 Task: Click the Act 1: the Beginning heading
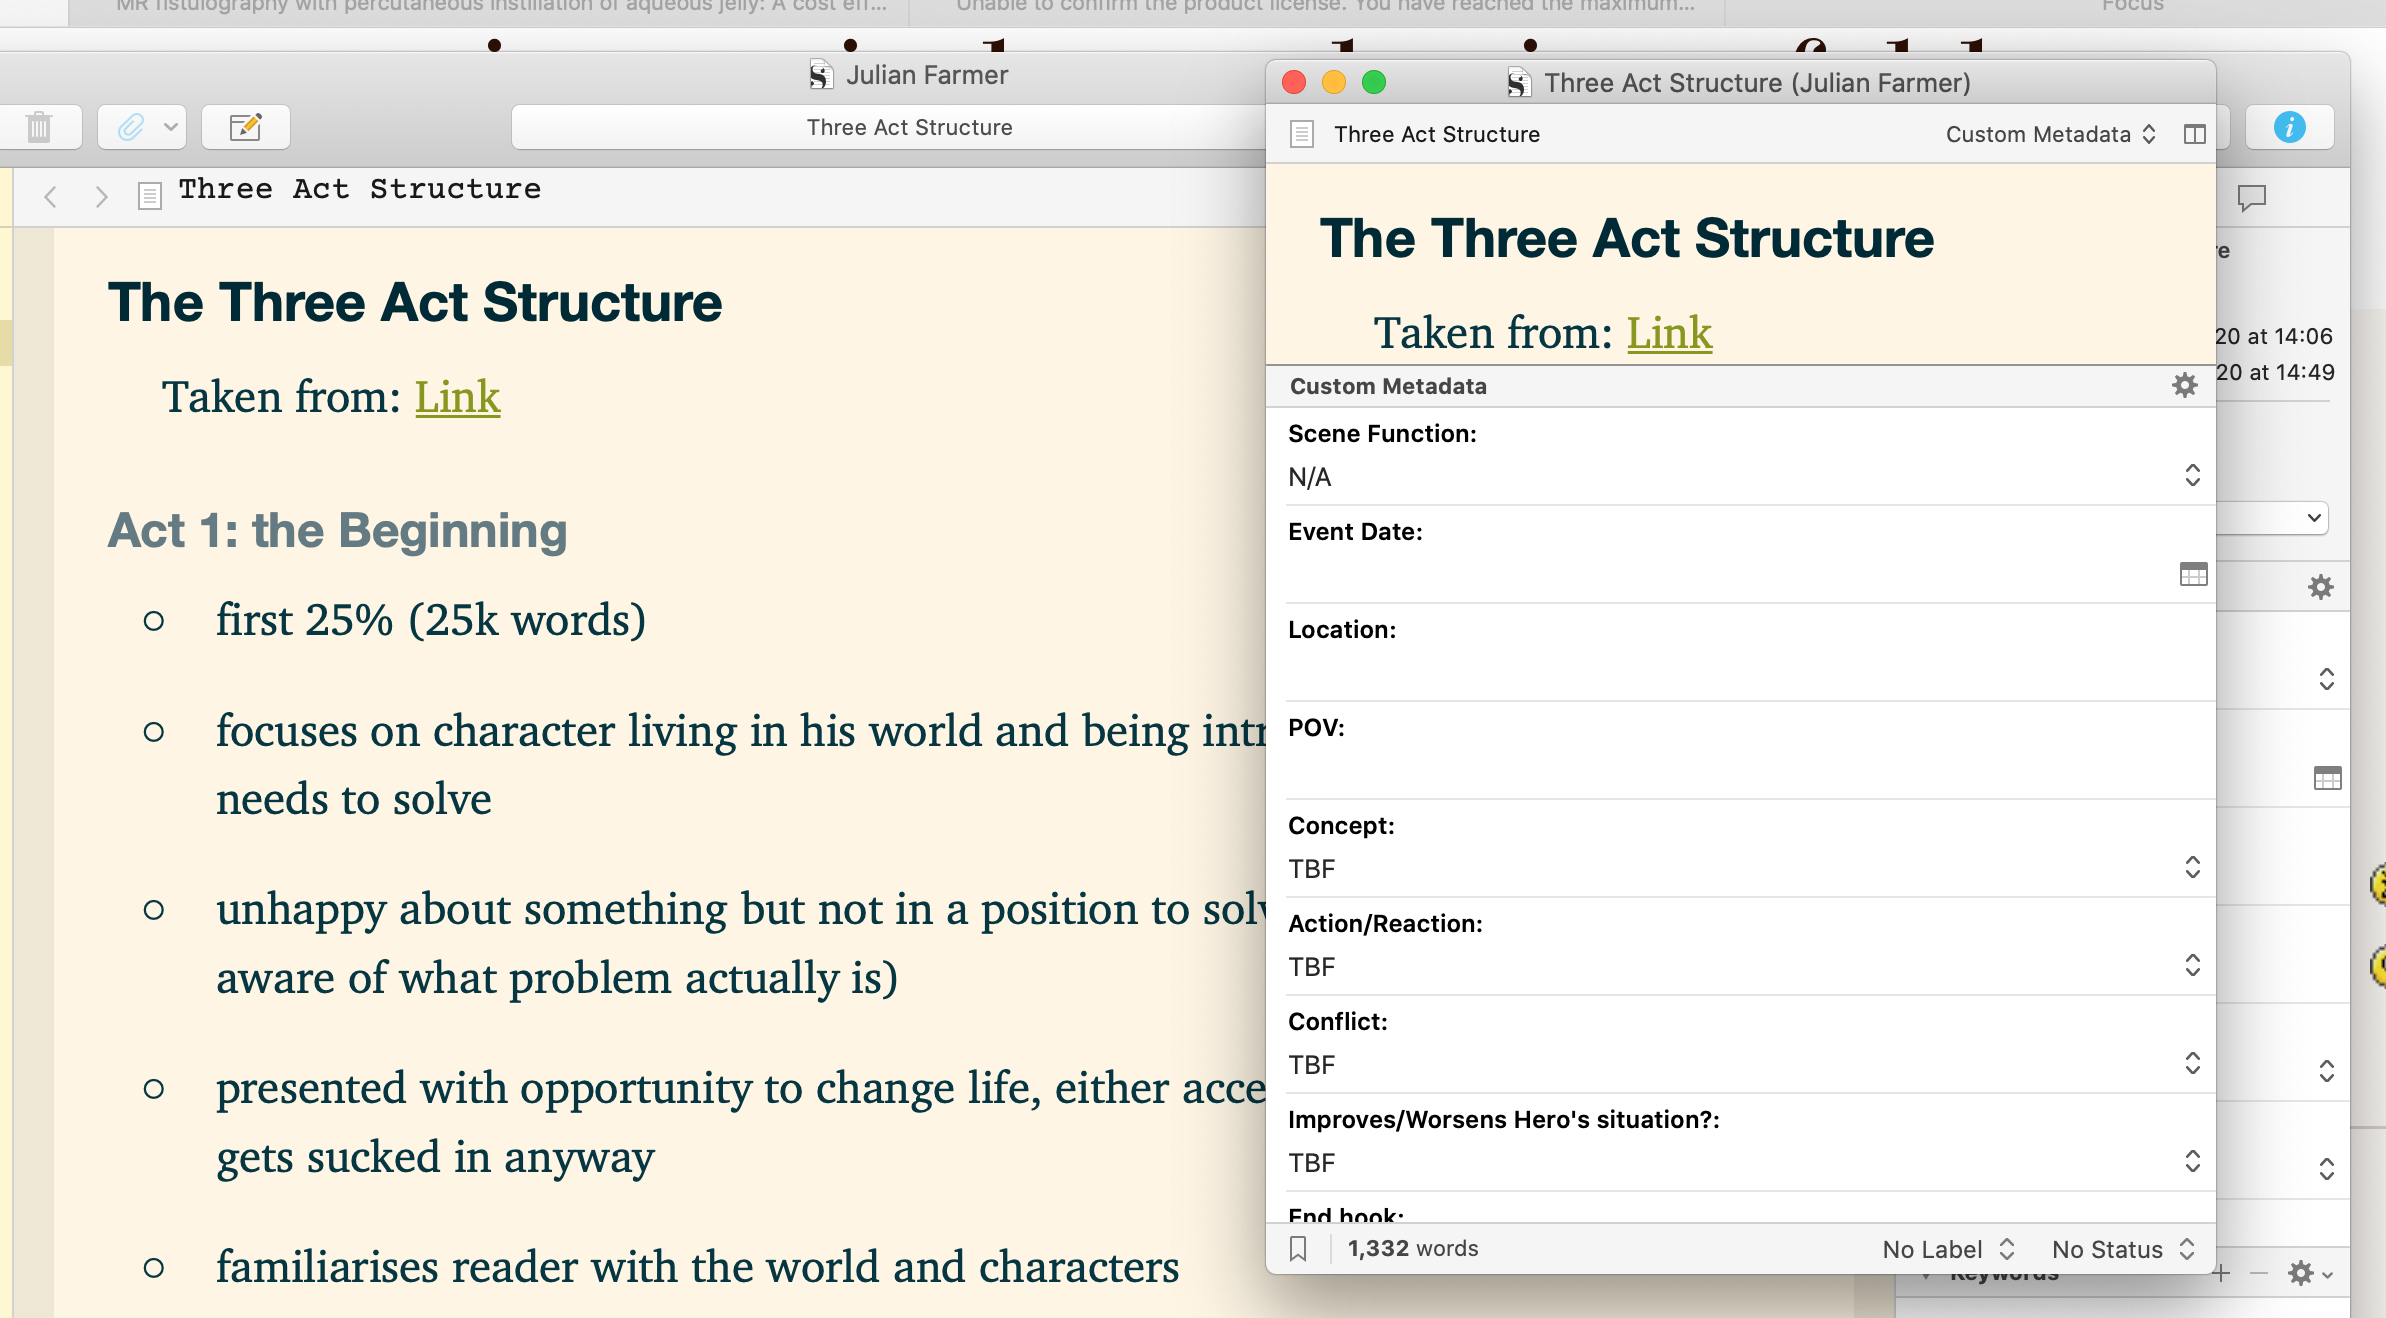pos(338,530)
